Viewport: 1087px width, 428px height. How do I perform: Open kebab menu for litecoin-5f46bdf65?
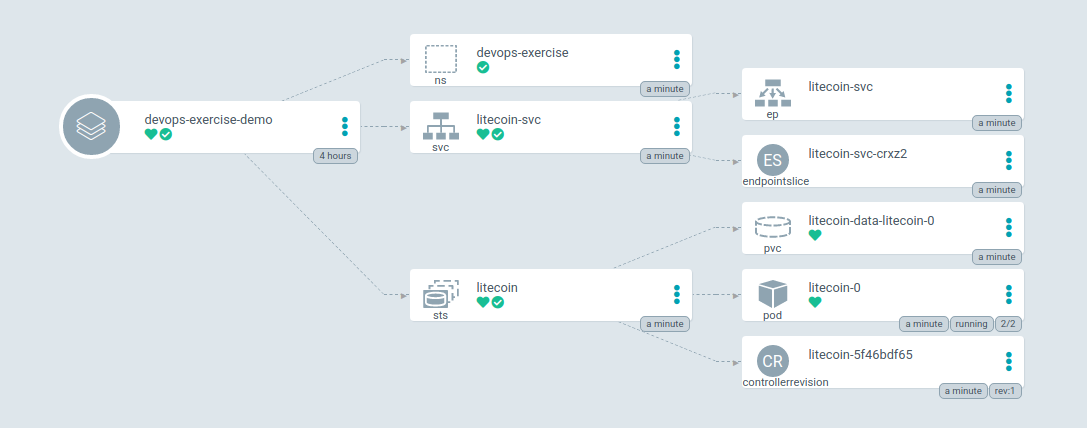tap(1009, 362)
